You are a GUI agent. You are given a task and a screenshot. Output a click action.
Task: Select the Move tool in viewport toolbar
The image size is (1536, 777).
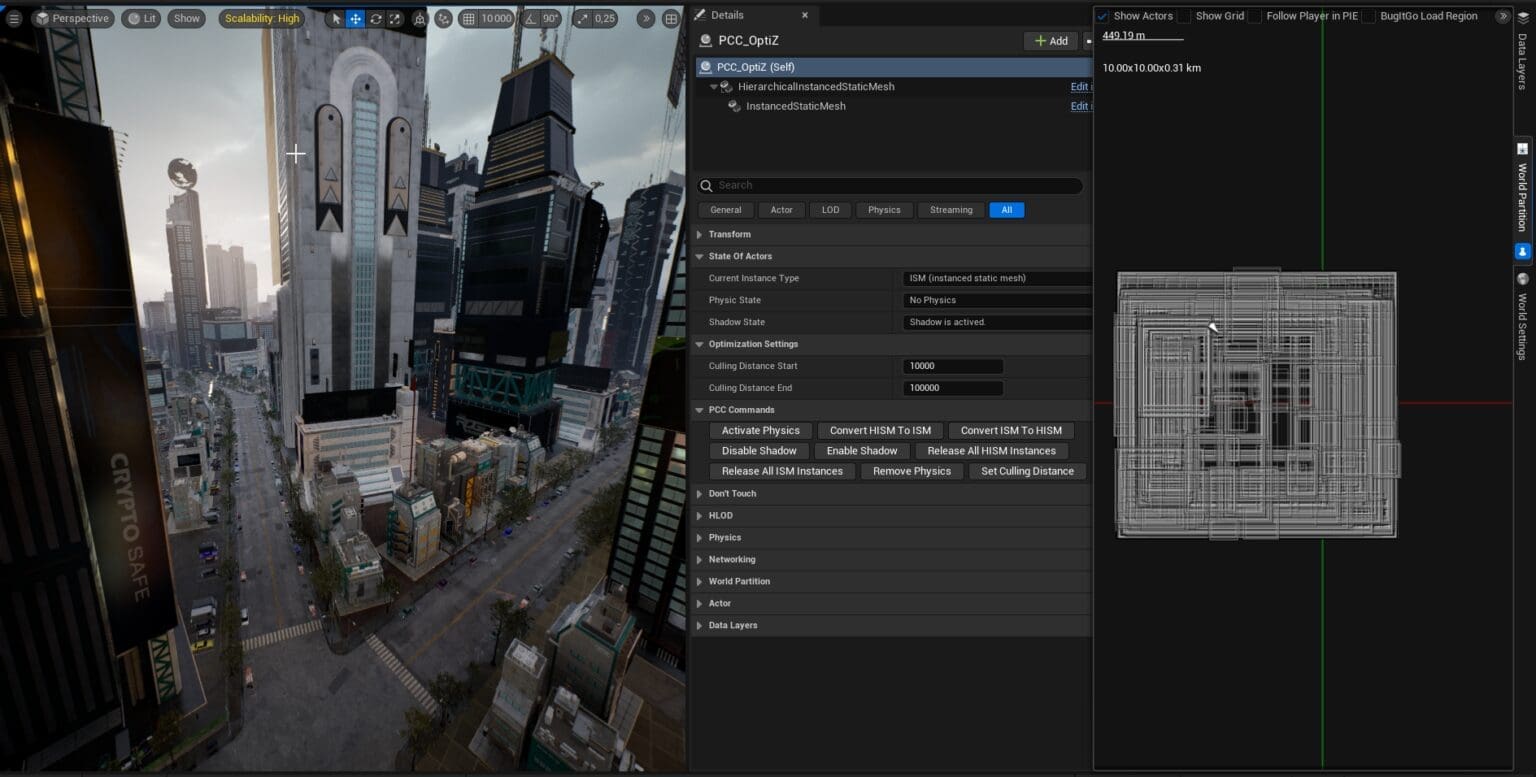coord(353,18)
